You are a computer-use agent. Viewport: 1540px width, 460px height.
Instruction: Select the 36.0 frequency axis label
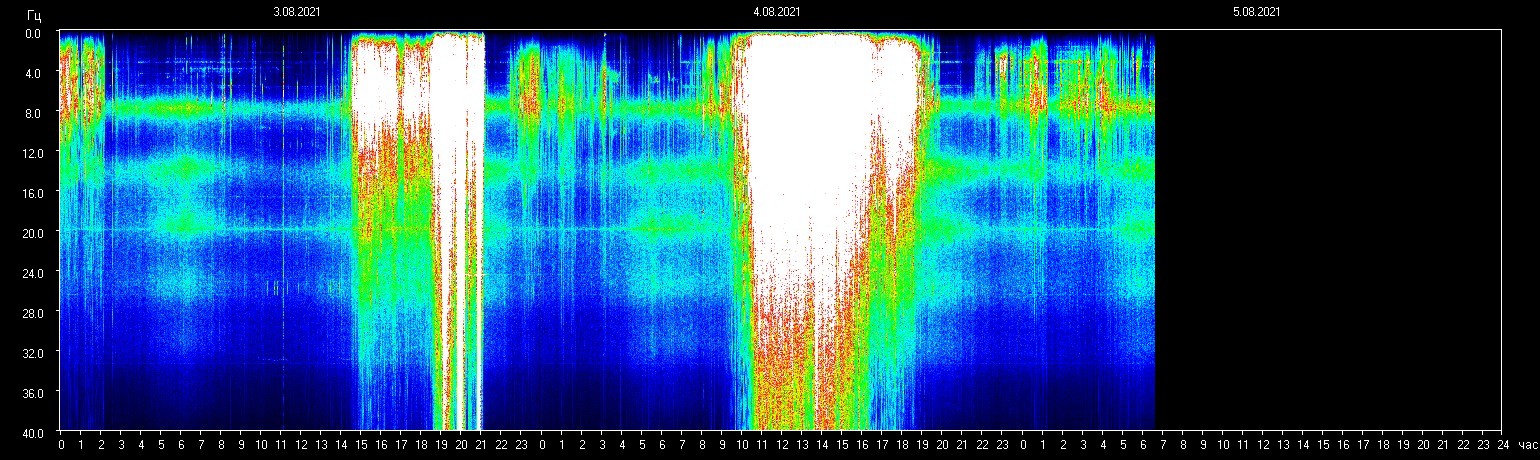click(31, 393)
